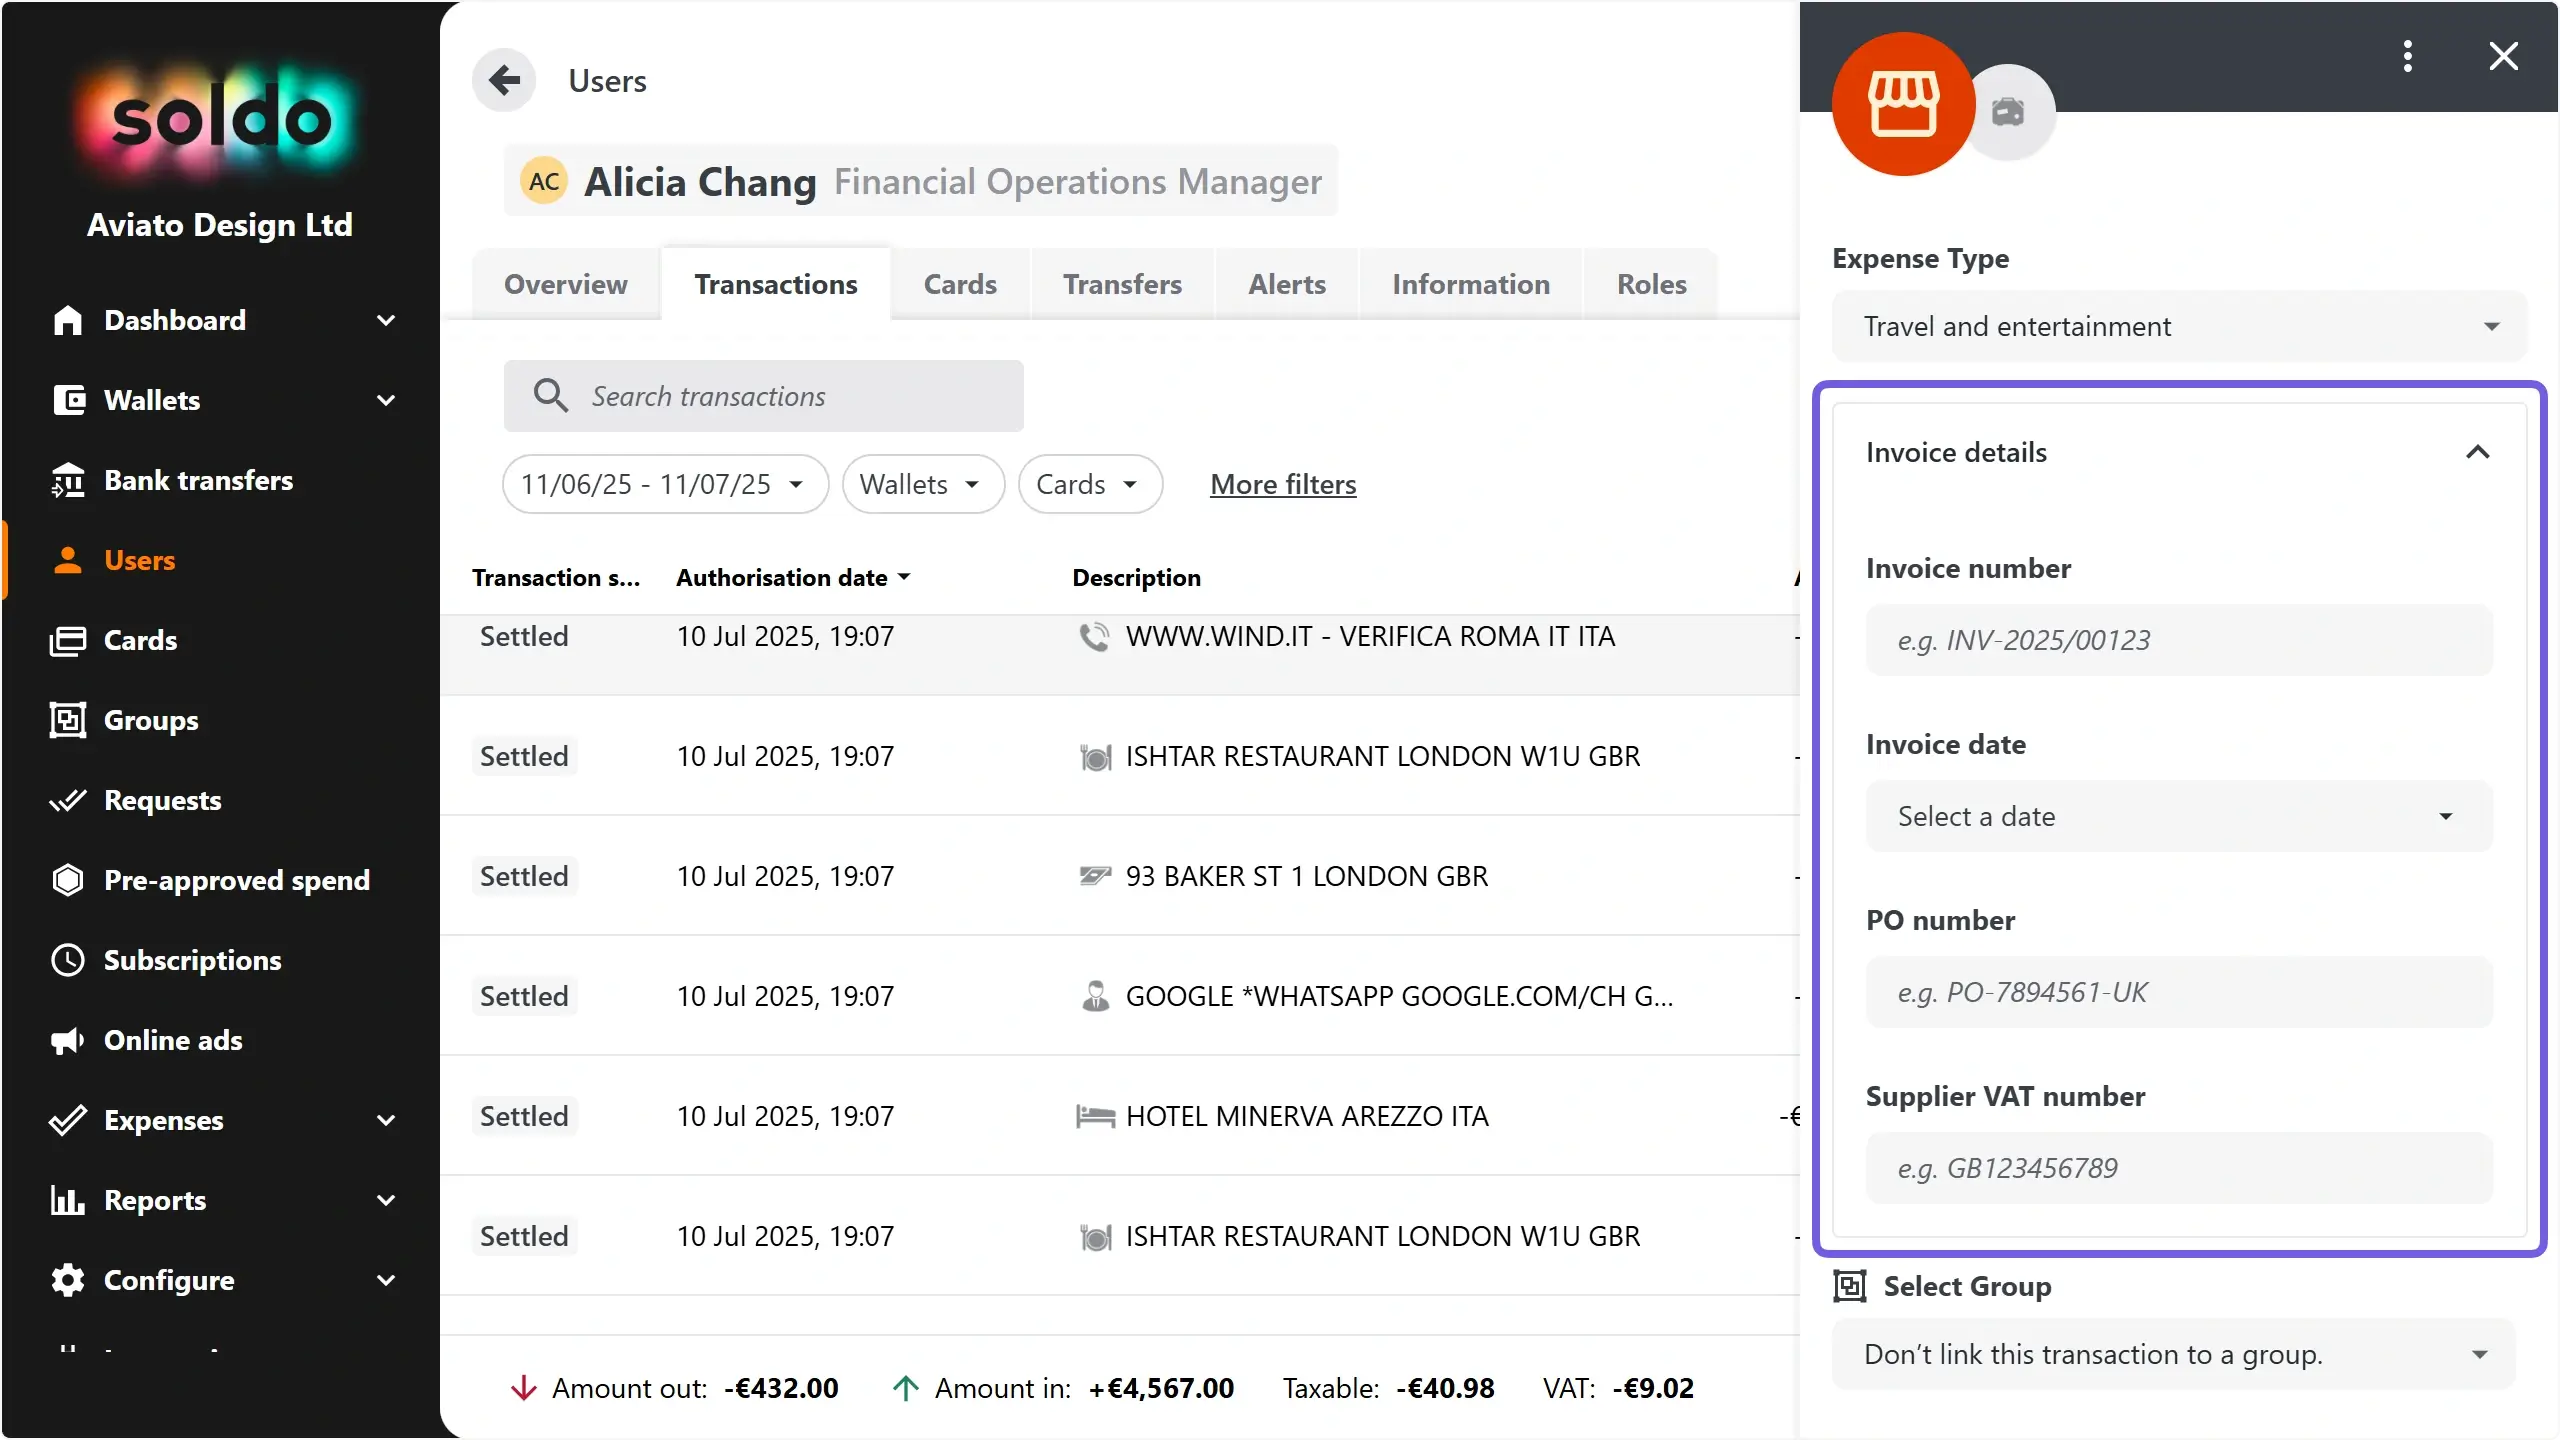Click the Groups icon in sidebar
The image size is (2560, 1440).
(68, 720)
